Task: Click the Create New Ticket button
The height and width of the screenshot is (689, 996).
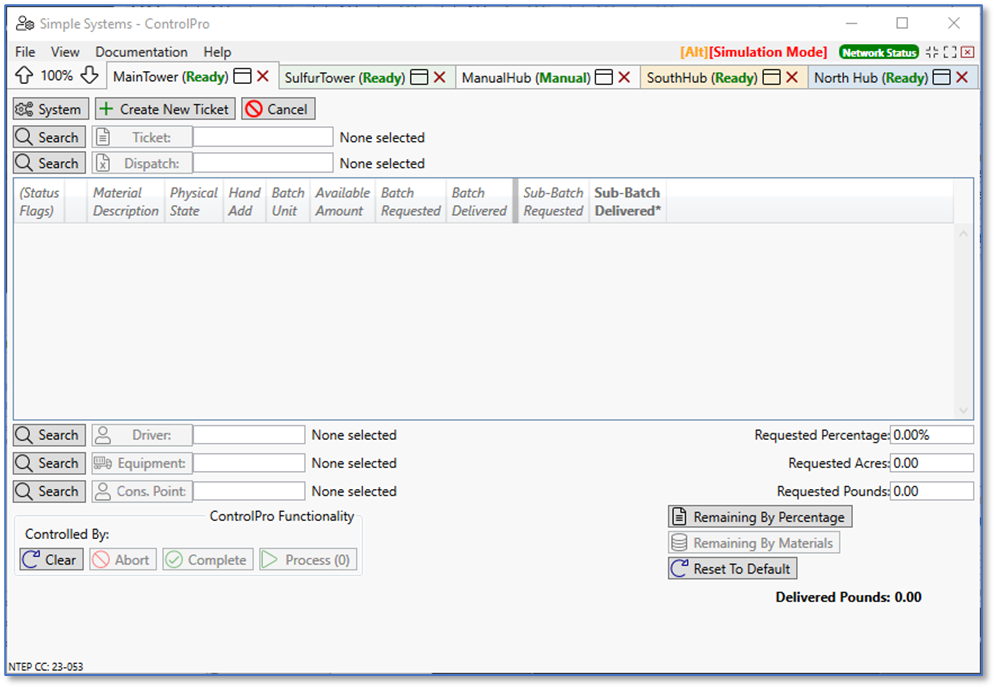Action: pyautogui.click(x=165, y=109)
